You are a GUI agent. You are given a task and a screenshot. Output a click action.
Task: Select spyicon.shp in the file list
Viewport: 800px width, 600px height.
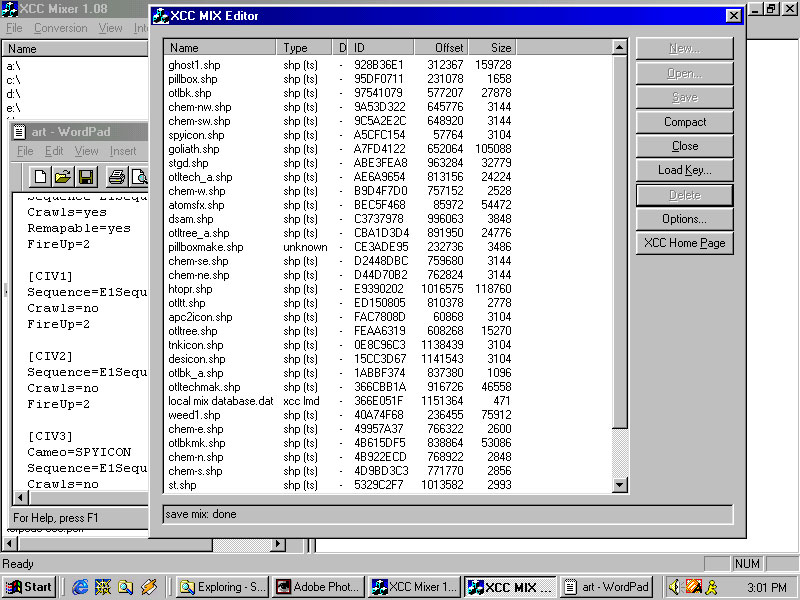click(x=196, y=135)
